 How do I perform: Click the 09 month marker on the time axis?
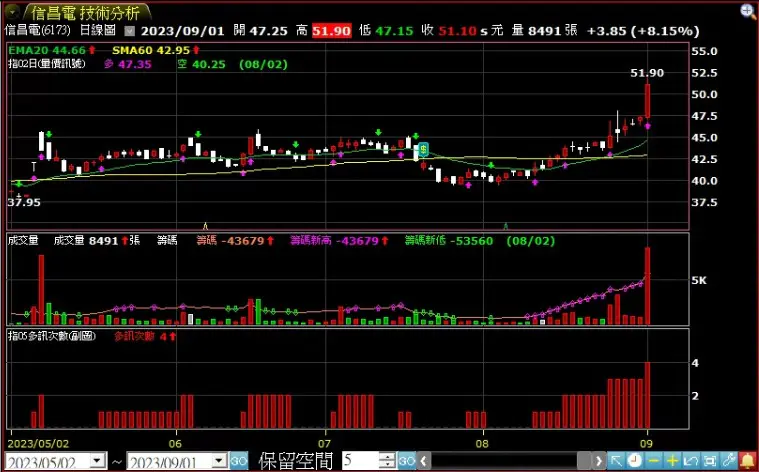click(647, 443)
